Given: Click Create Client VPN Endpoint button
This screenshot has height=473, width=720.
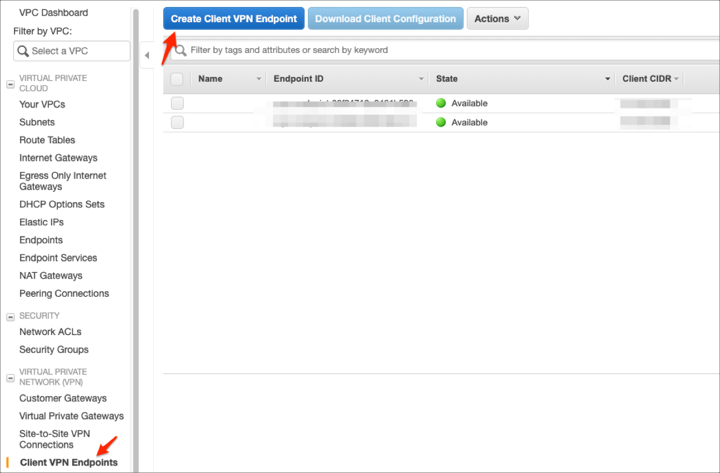Looking at the screenshot, I should (x=233, y=19).
